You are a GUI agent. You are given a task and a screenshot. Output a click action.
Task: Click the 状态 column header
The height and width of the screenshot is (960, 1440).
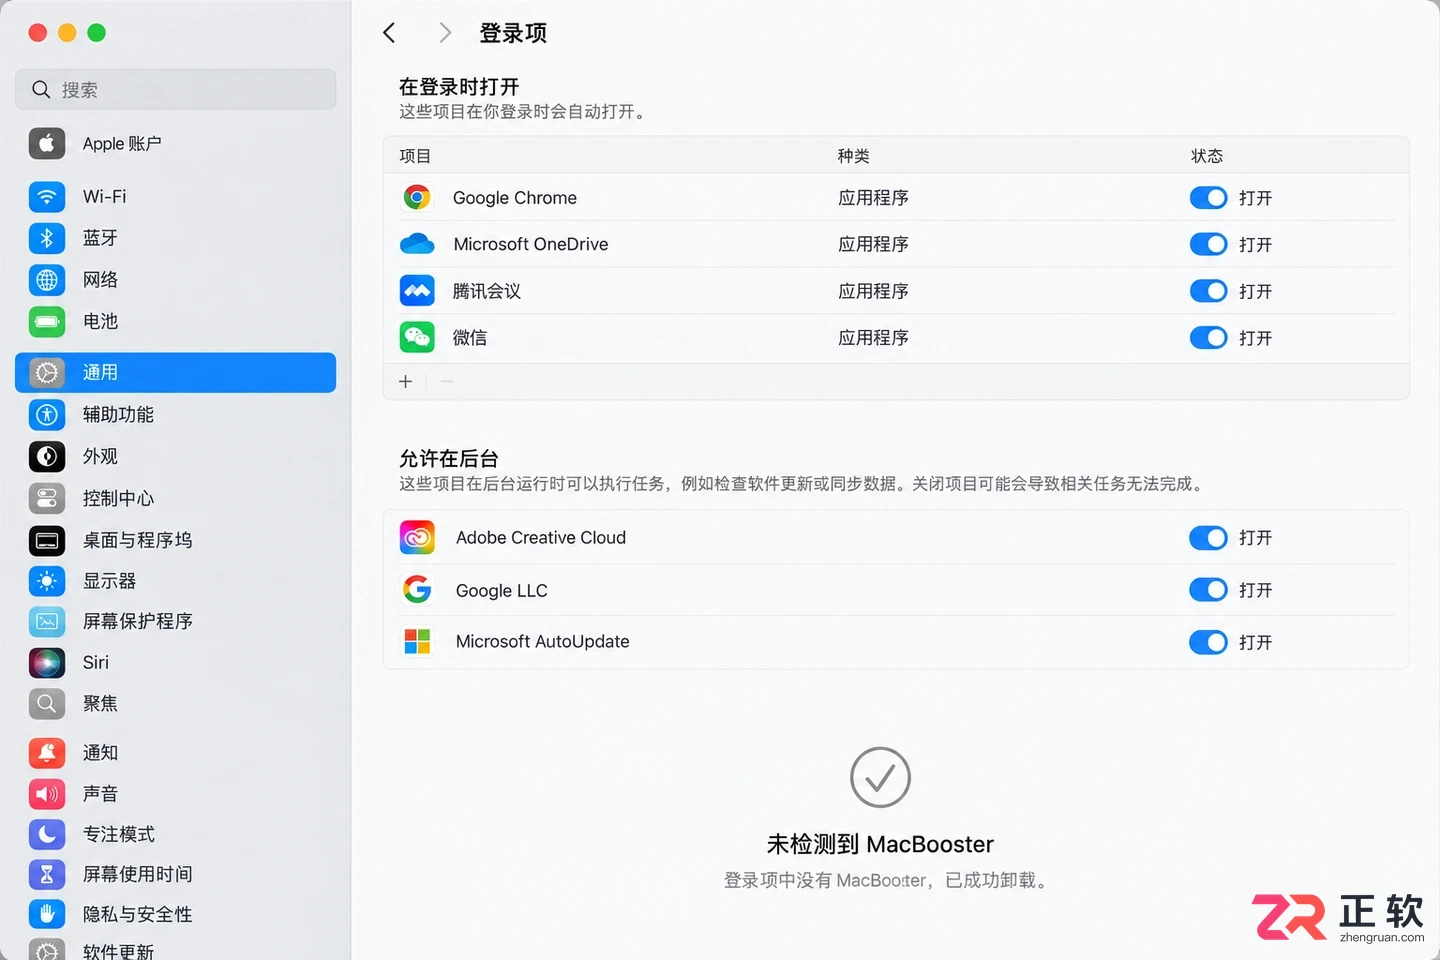1207,156
